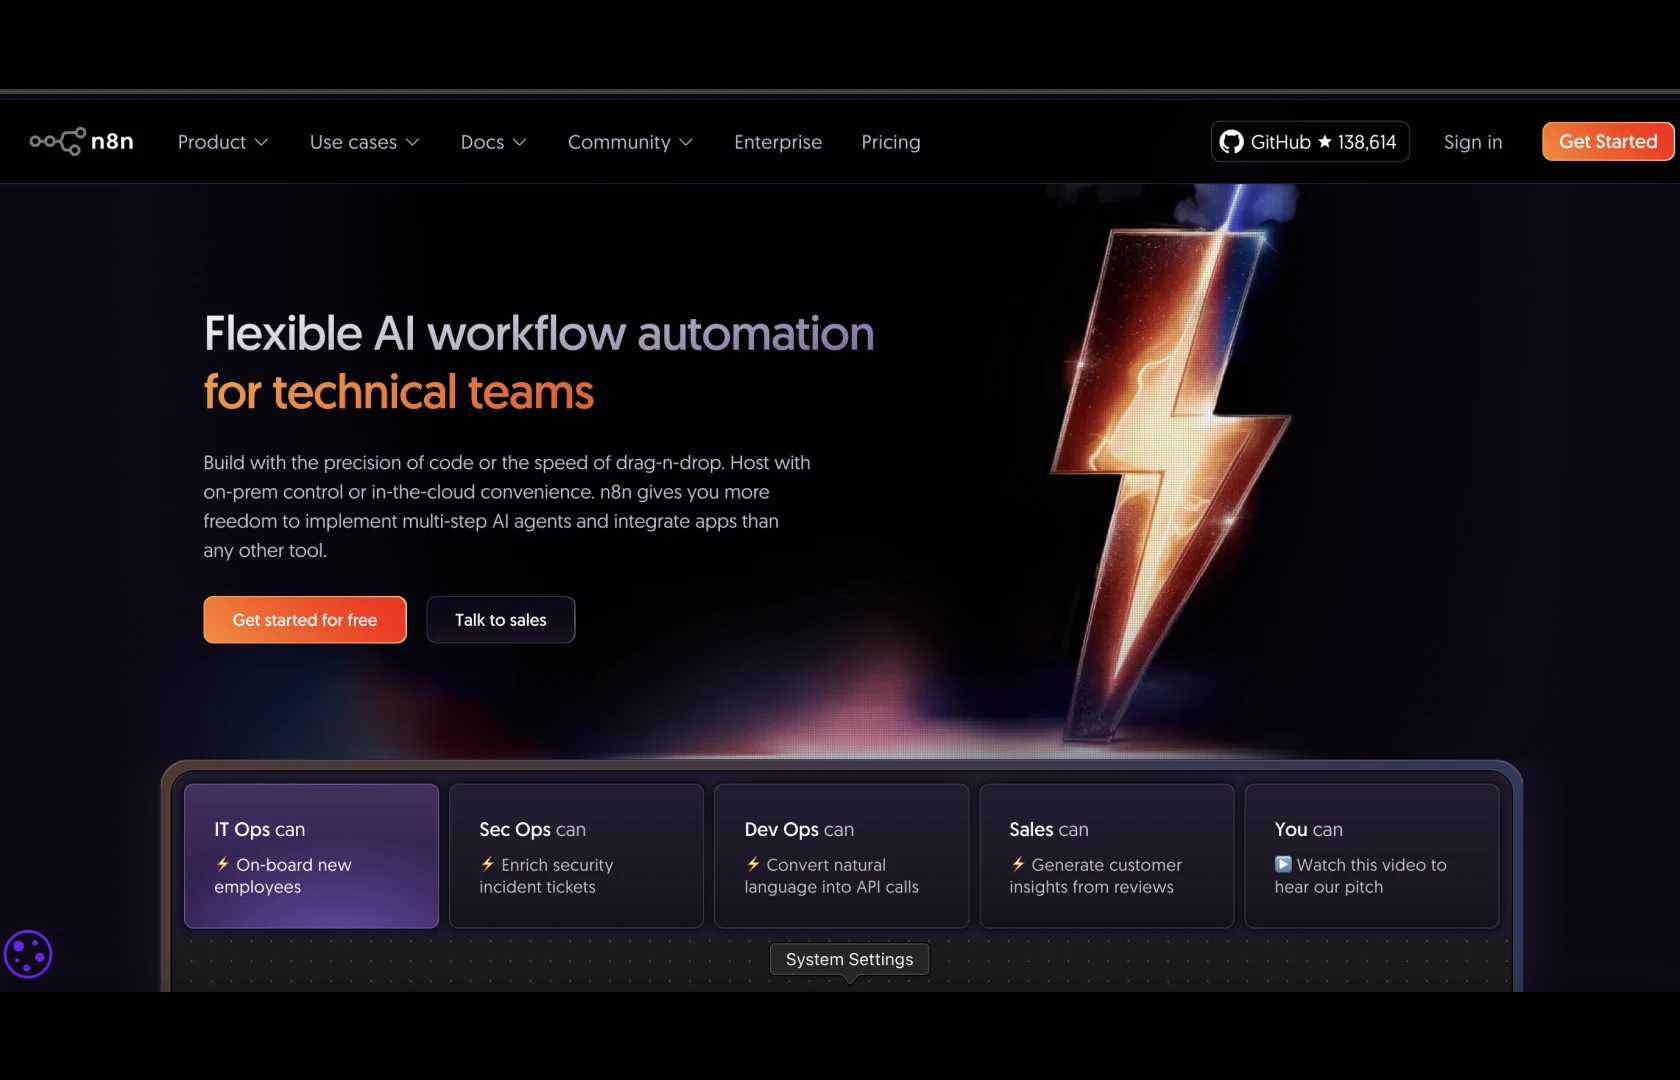Screen dimensions: 1680x1080
Task: Click the lightning icon in Sec Ops card
Action: pos(488,864)
